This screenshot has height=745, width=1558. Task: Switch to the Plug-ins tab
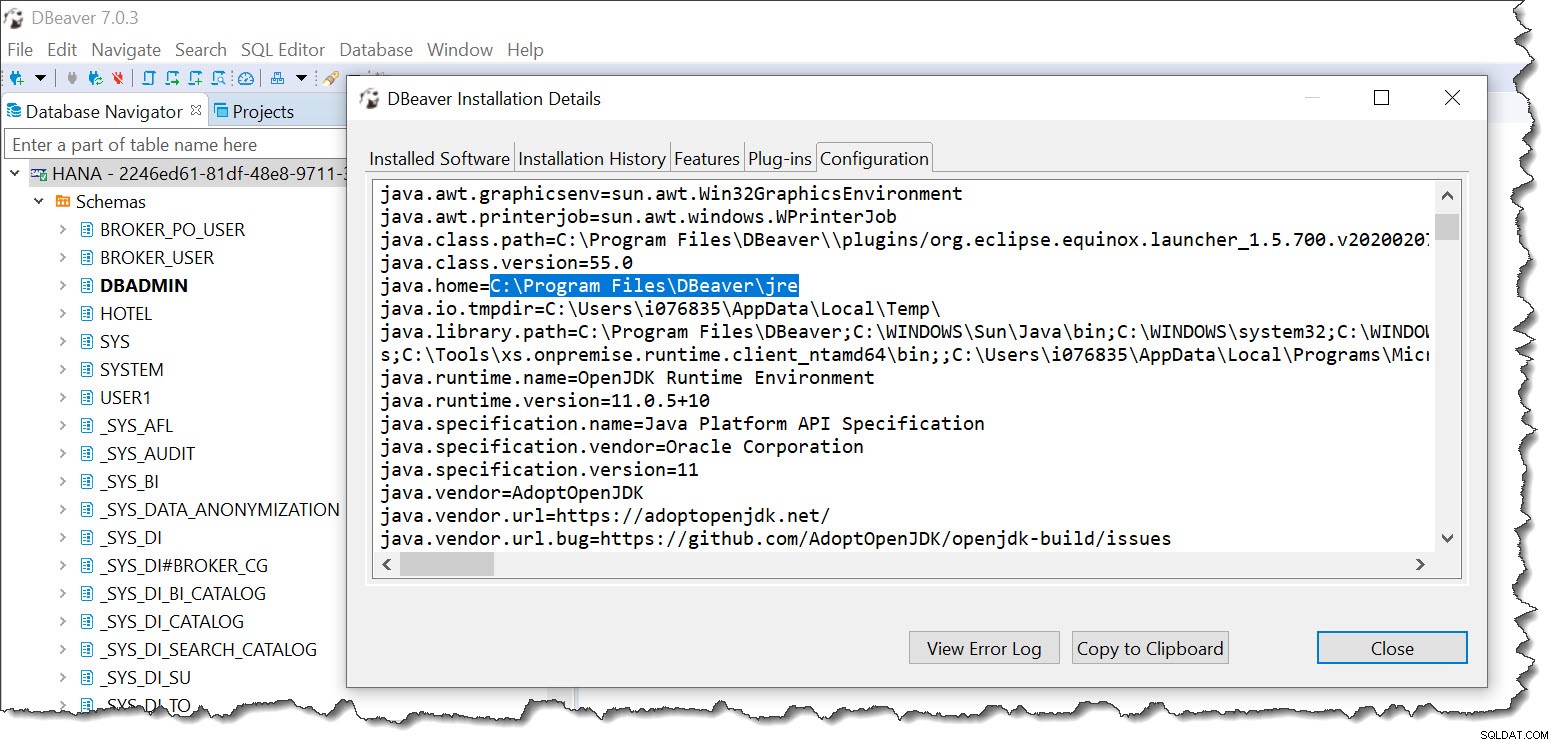point(780,158)
